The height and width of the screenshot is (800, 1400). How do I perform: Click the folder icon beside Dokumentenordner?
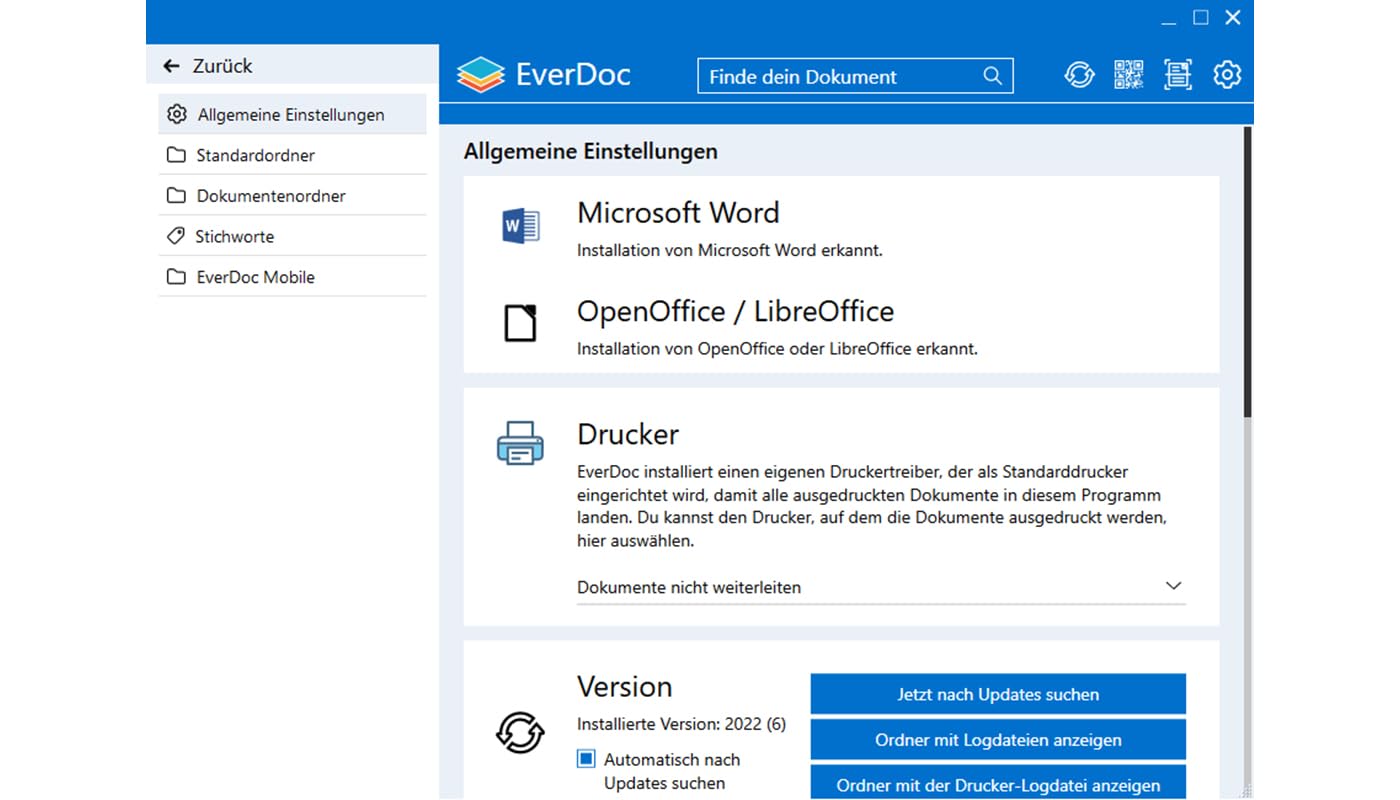coord(176,196)
